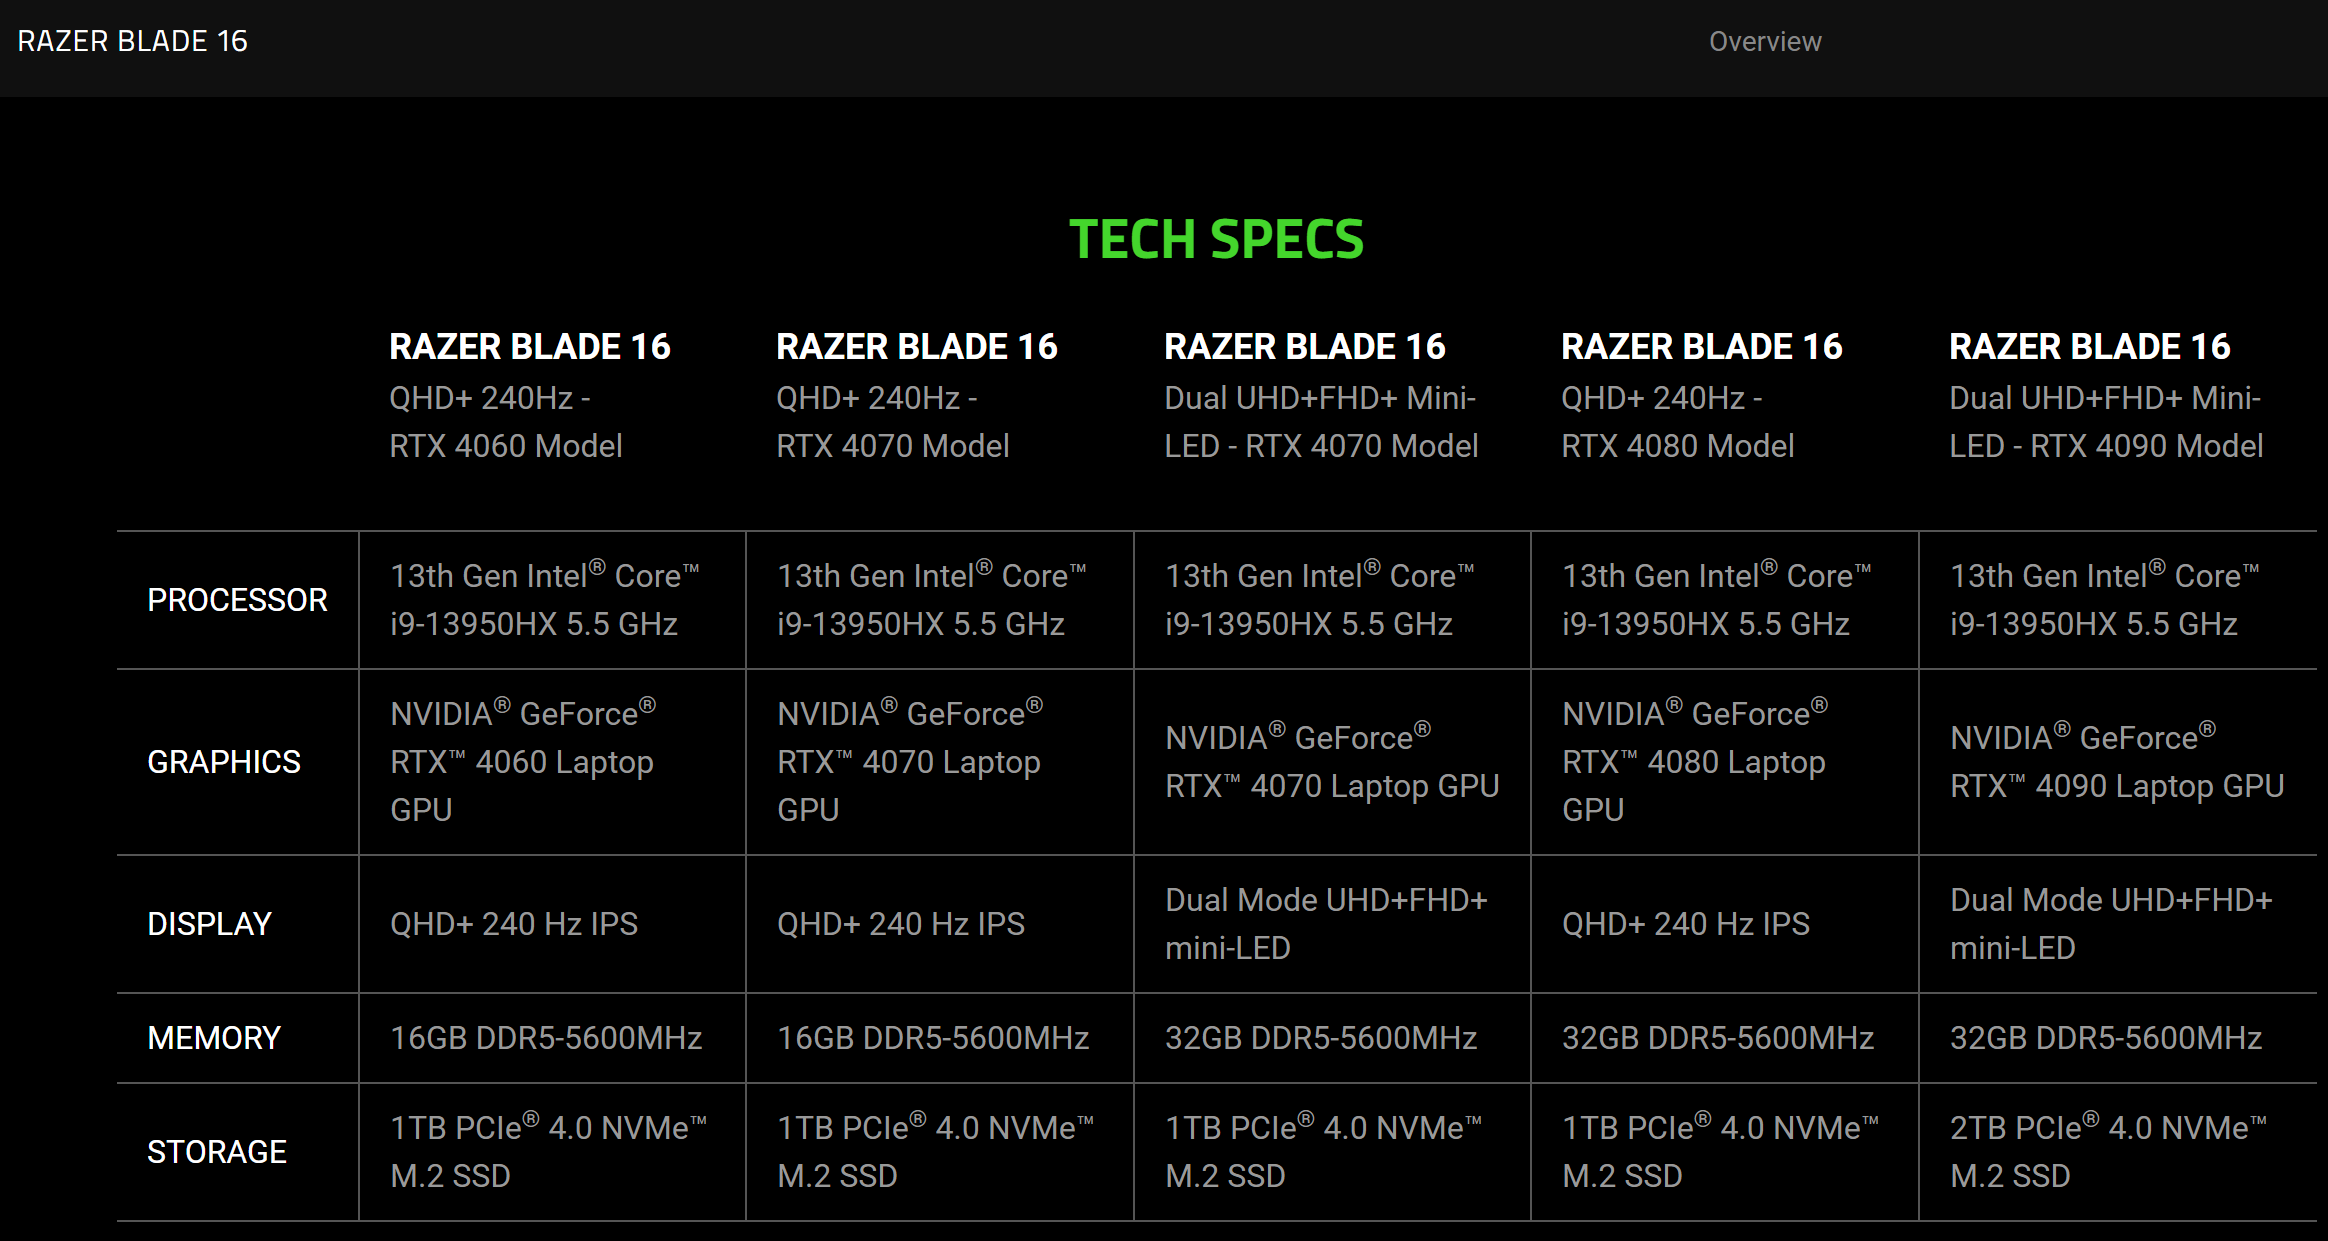Click the 16GB DDR5 memory cell for RTX 4060
The height and width of the screenshot is (1241, 2328).
pyautogui.click(x=546, y=1038)
